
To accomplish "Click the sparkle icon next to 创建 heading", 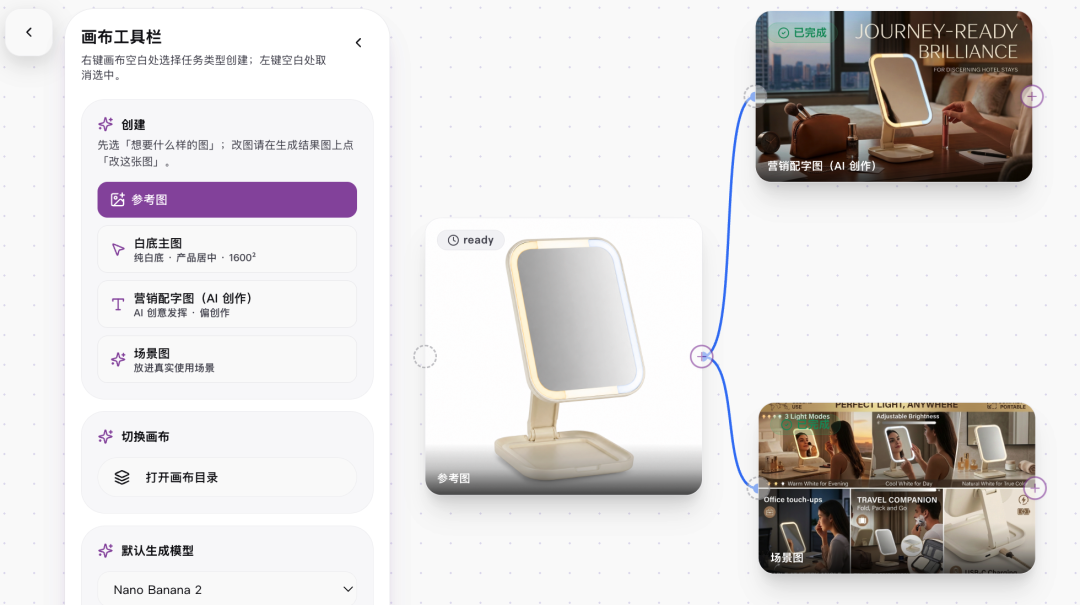I will tap(105, 125).
